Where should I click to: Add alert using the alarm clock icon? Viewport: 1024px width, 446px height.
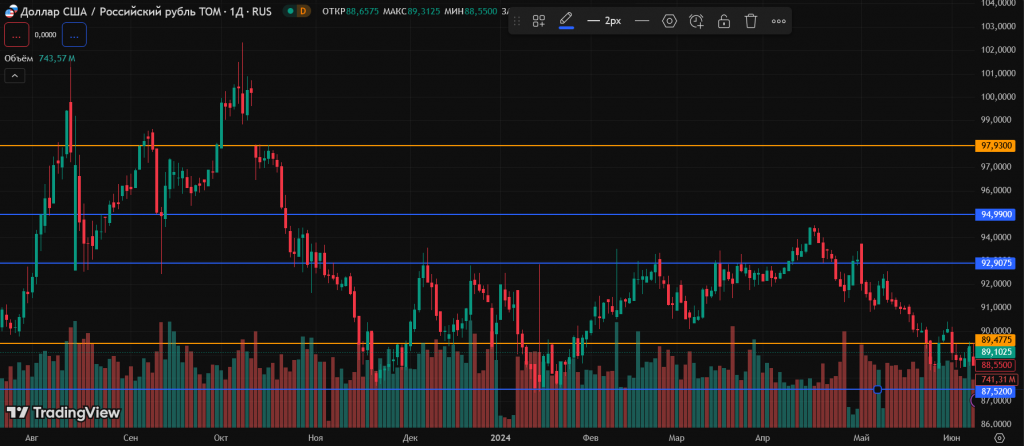tap(697, 21)
